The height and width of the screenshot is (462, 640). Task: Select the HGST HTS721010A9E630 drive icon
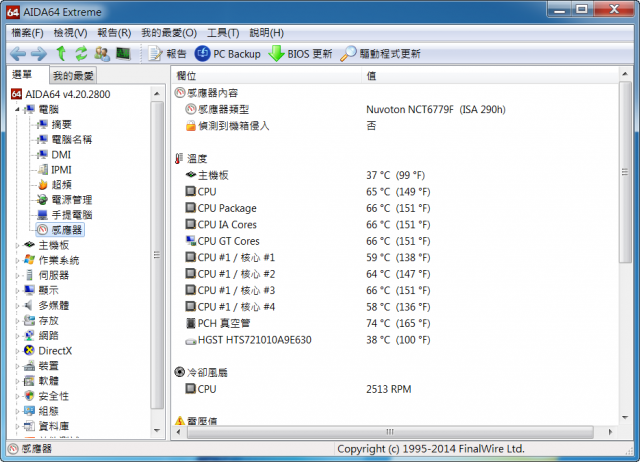coord(191,341)
